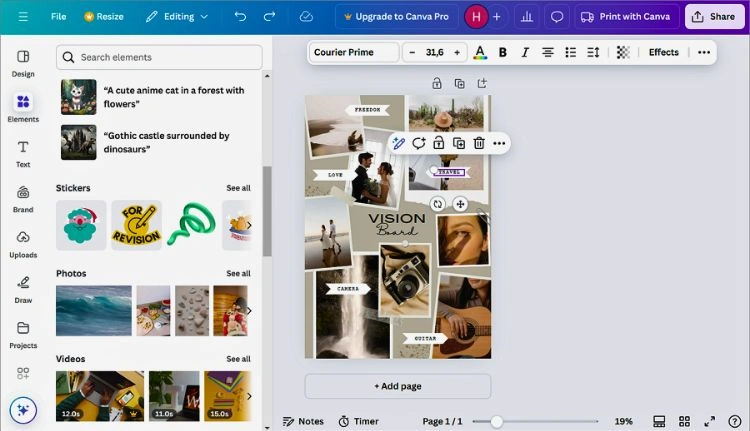Open line spacing options
Image resolution: width=750 pixels, height=431 pixels.
(593, 53)
